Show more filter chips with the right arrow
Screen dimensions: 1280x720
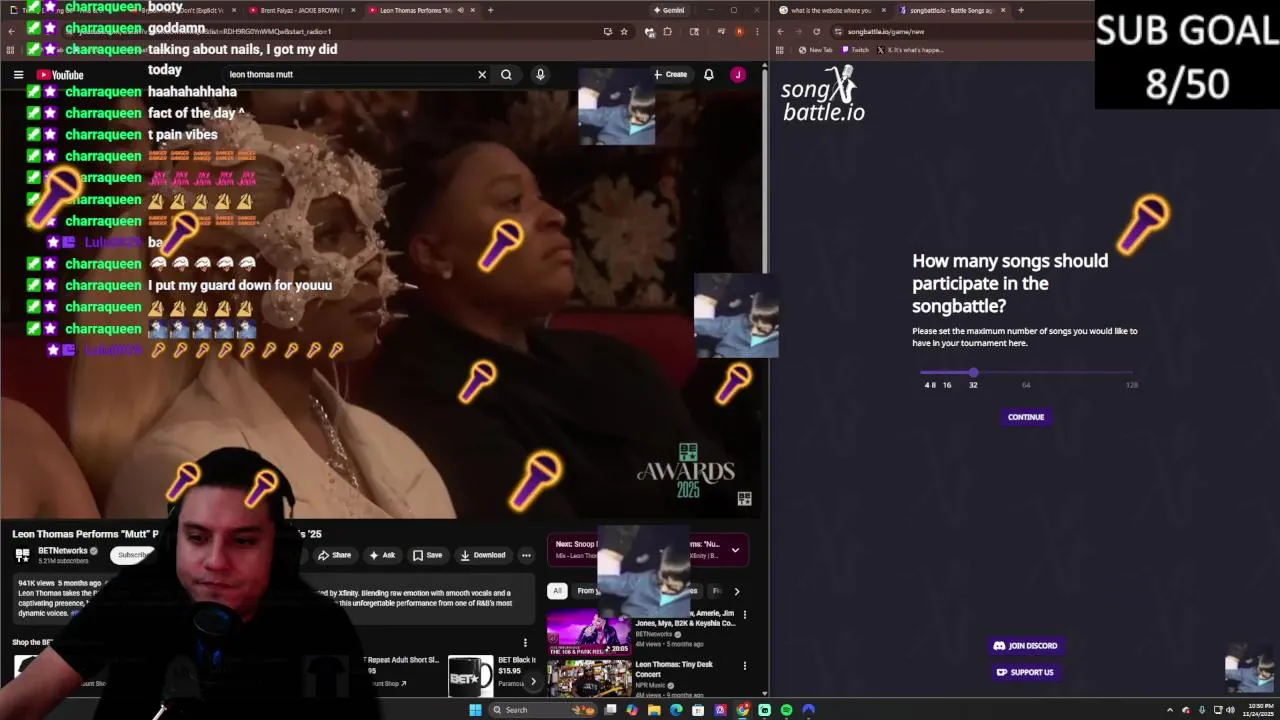coord(737,591)
